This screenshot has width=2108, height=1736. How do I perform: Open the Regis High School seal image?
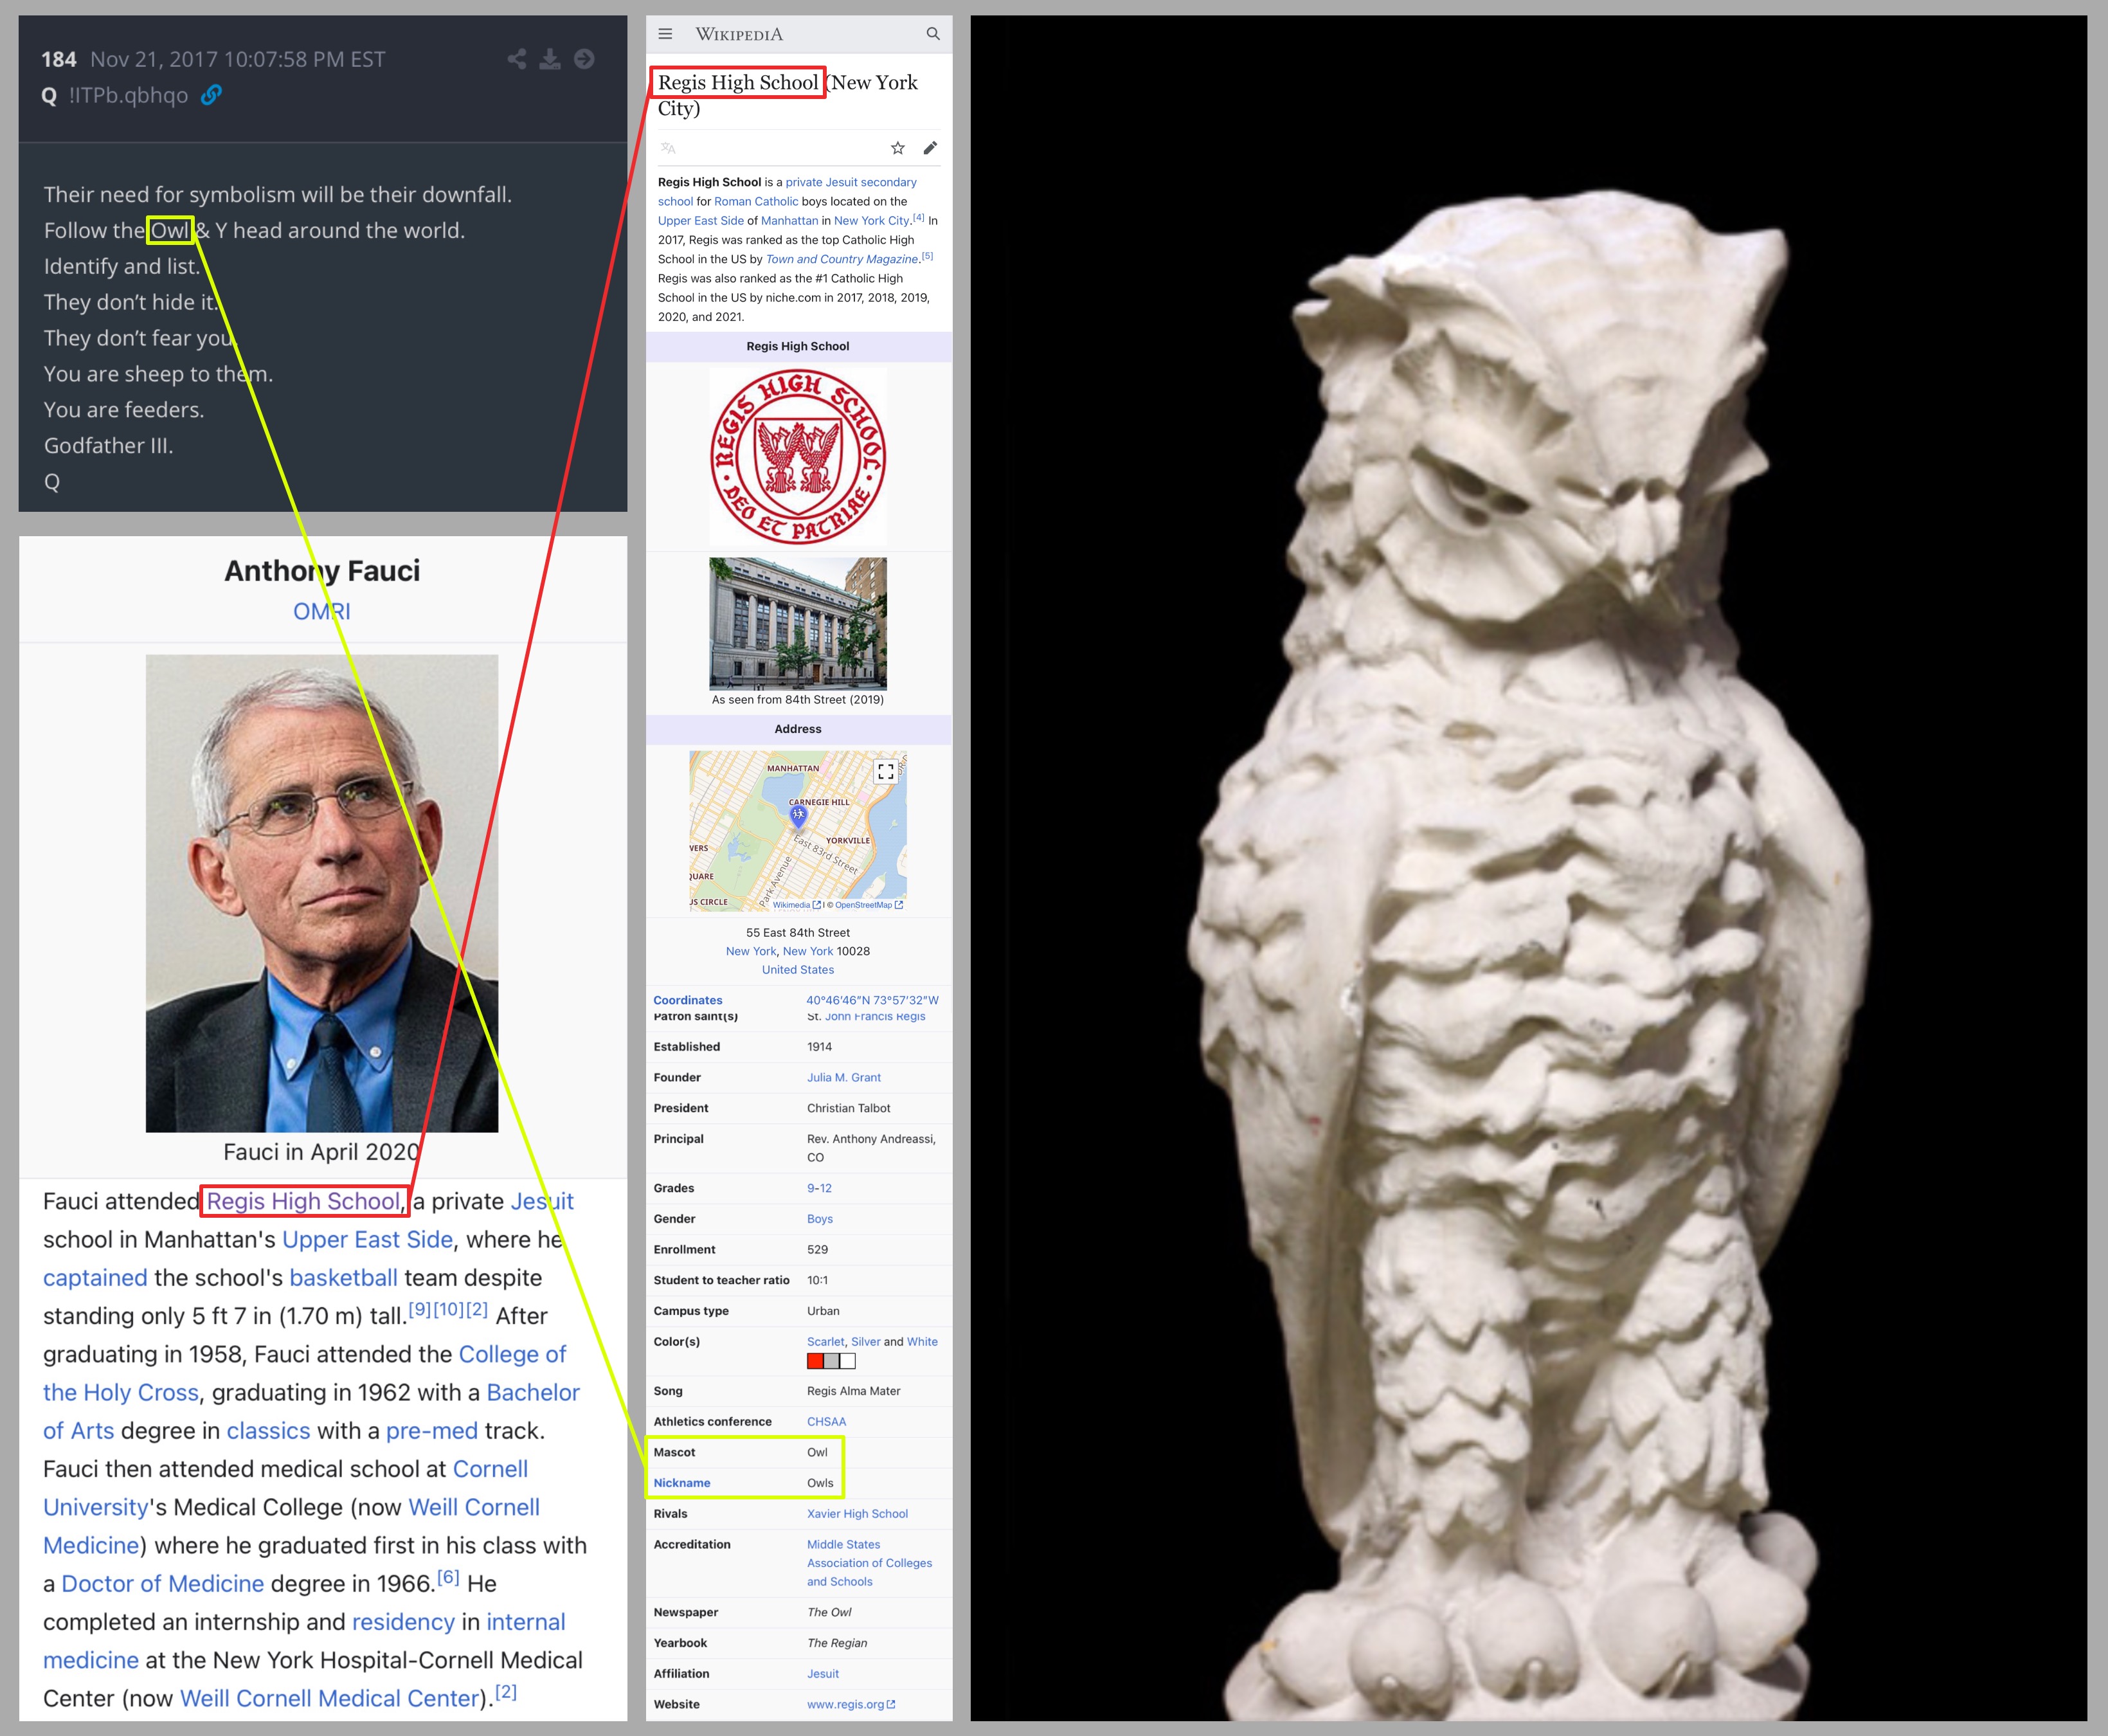798,457
